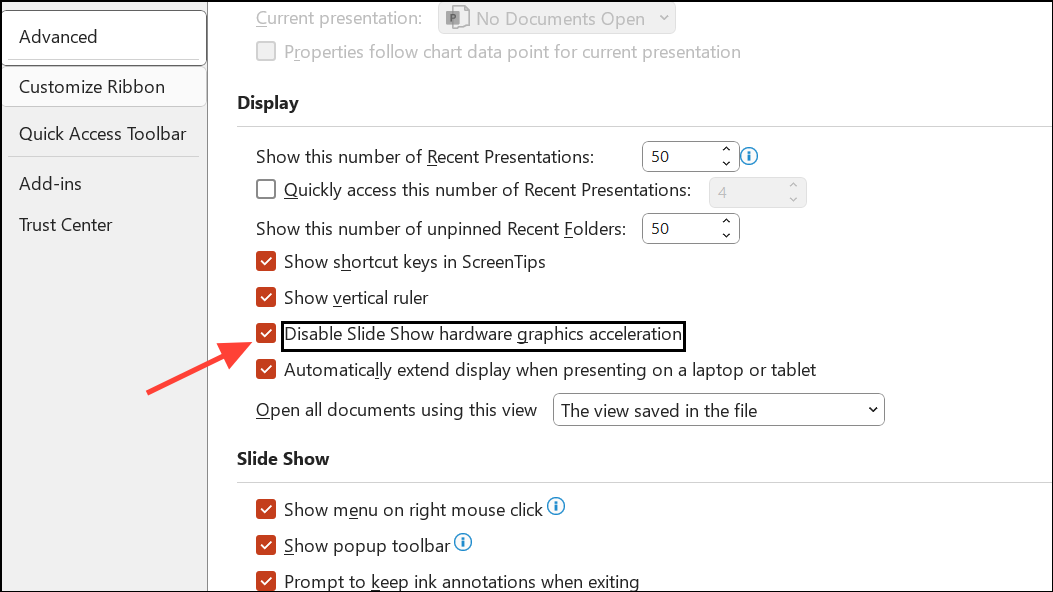Go to the Add-ins category
This screenshot has height=592, width=1053.
(50, 184)
